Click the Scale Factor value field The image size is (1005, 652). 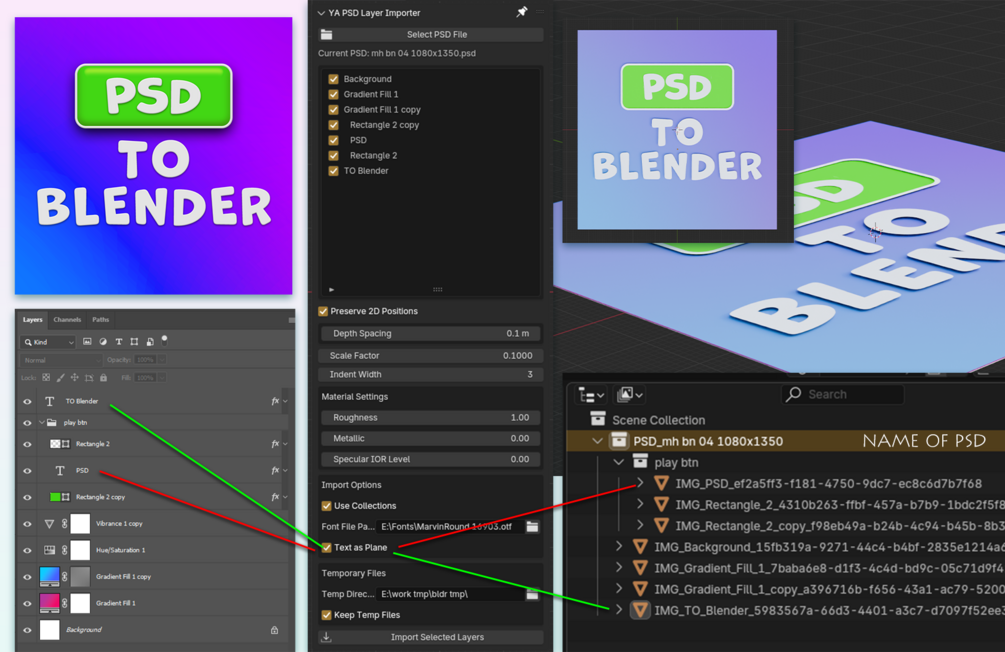point(431,355)
